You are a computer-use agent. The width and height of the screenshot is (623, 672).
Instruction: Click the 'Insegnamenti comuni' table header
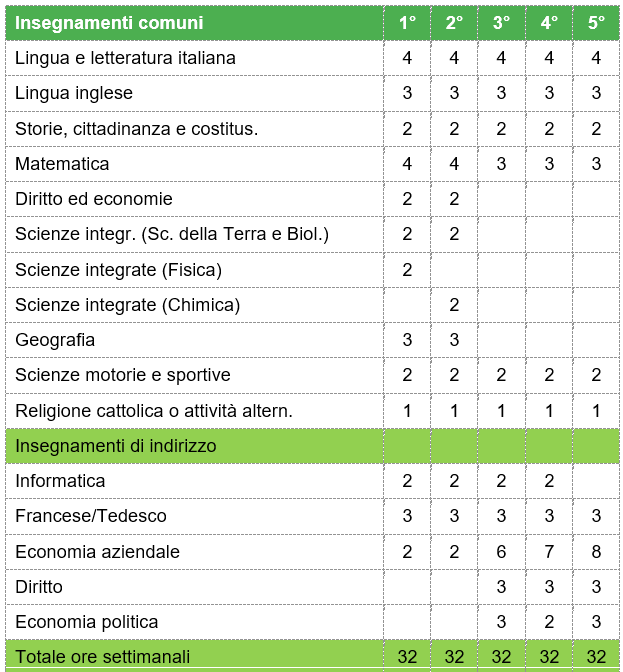[x=110, y=22]
